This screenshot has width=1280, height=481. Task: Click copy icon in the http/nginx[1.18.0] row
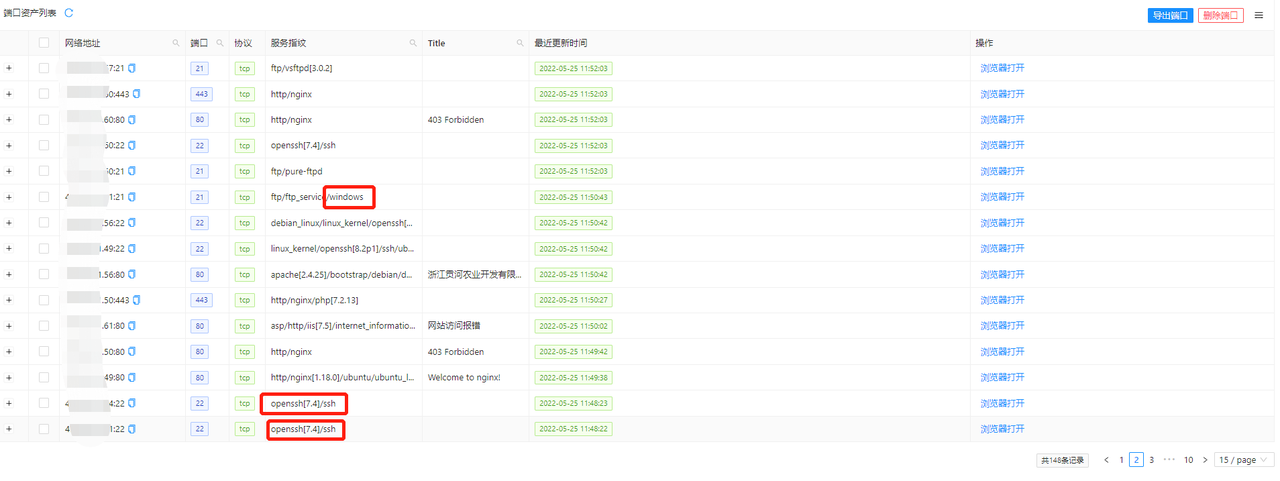(132, 378)
